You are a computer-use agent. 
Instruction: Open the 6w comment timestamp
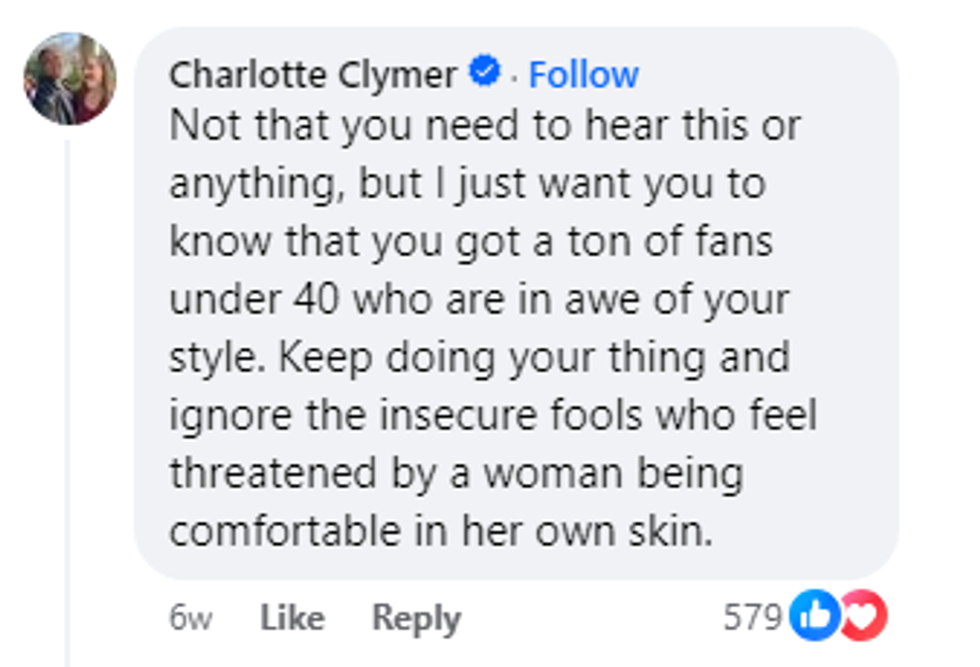(x=190, y=618)
